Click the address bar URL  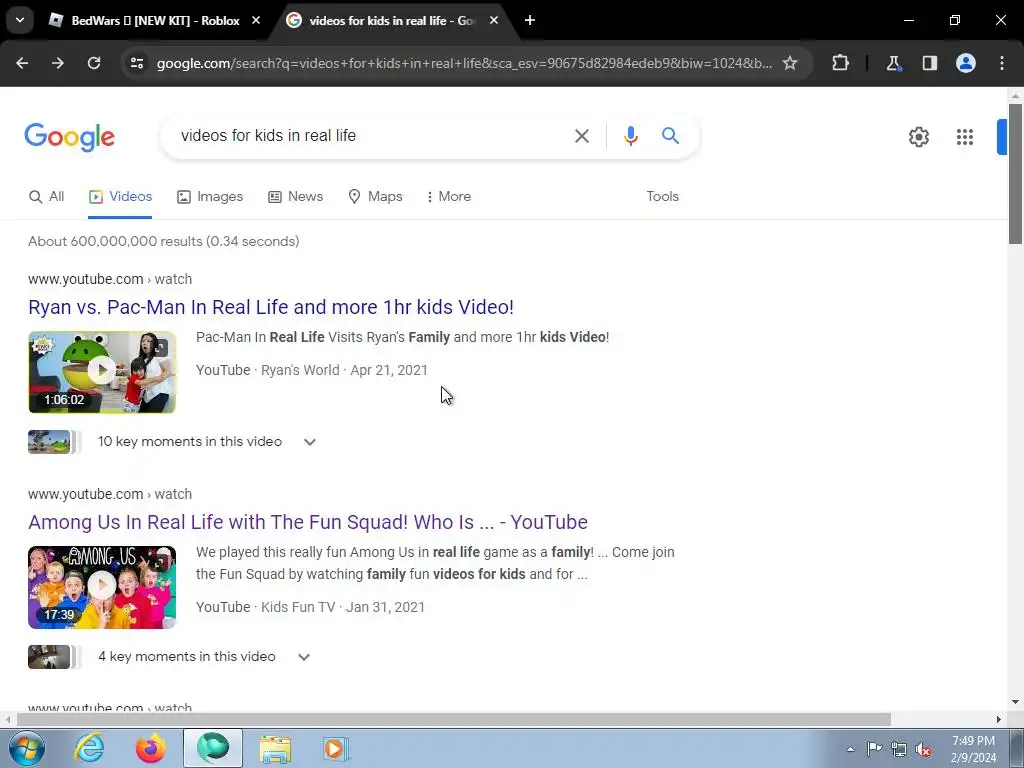(x=464, y=63)
